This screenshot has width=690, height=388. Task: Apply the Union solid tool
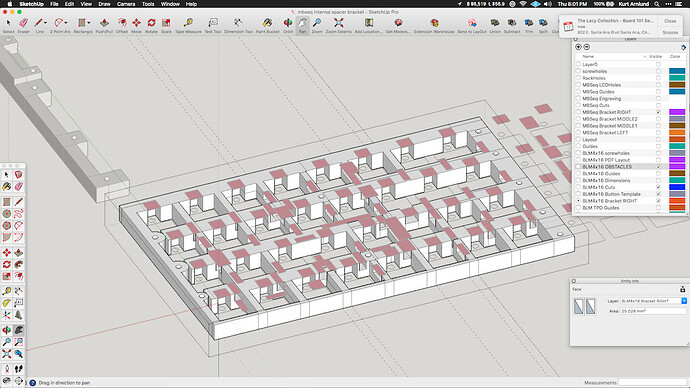pyautogui.click(x=495, y=26)
